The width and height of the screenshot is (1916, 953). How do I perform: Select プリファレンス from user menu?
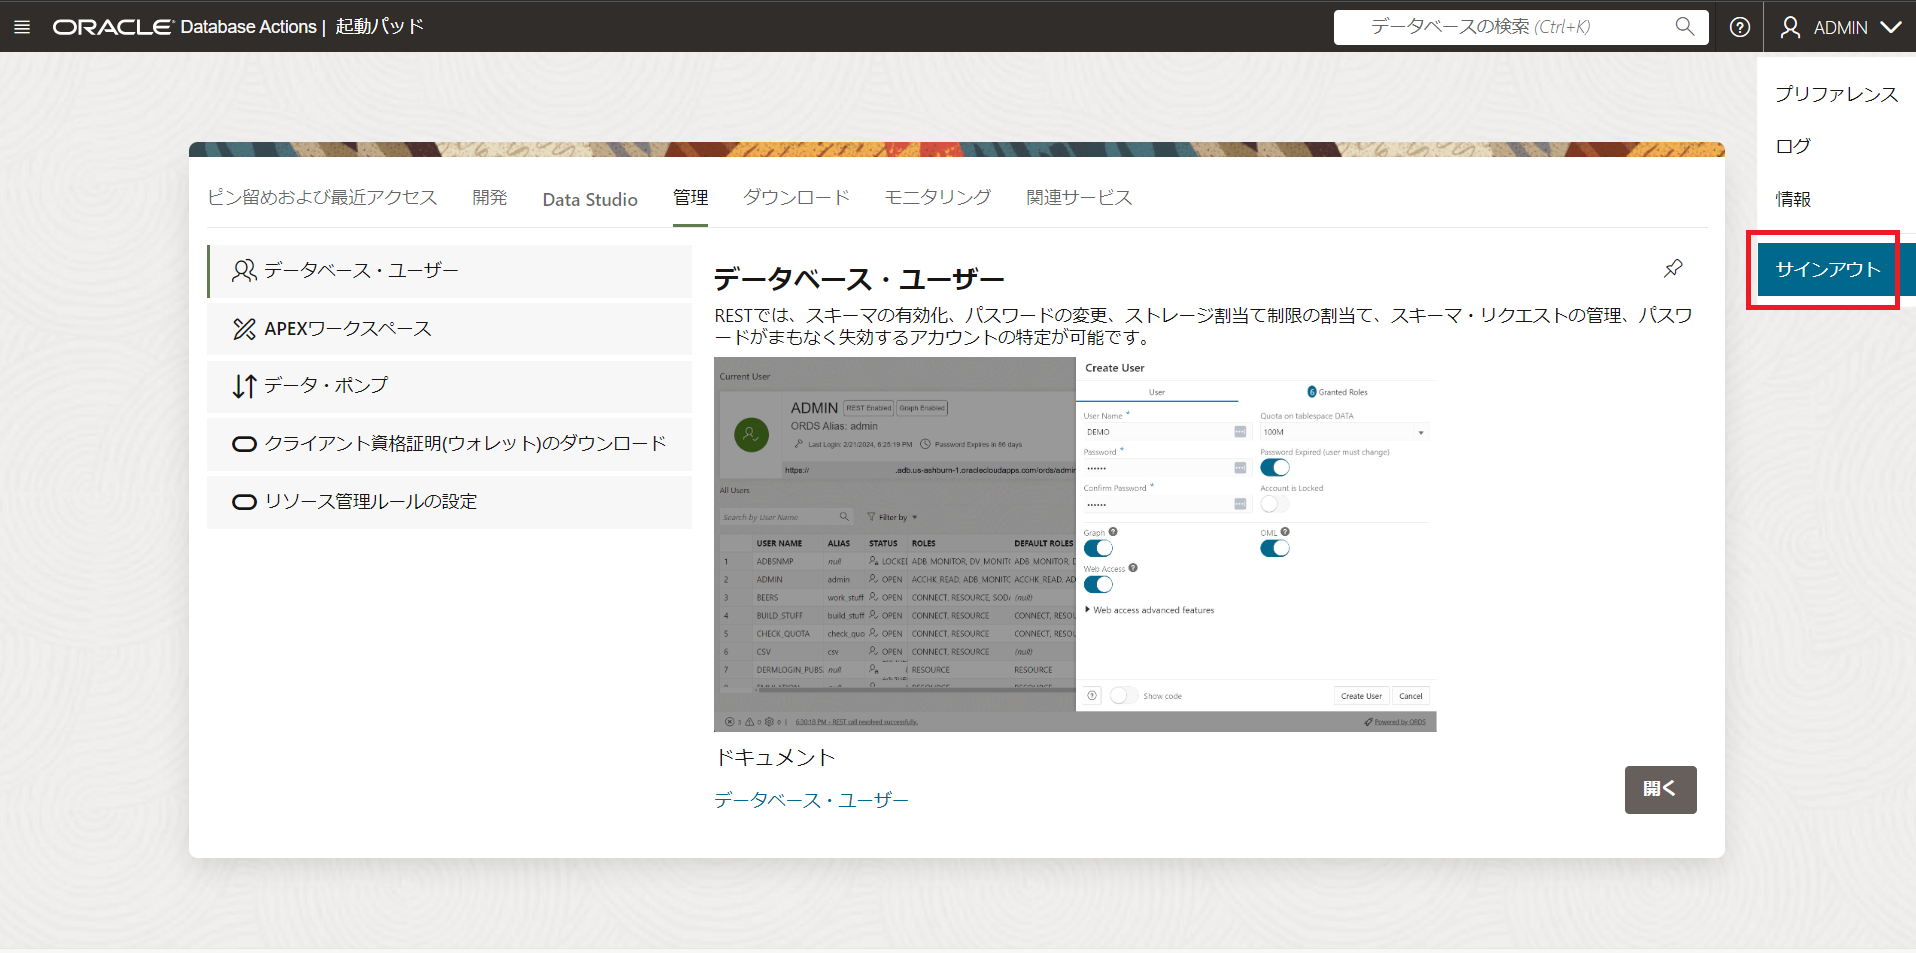coord(1836,94)
